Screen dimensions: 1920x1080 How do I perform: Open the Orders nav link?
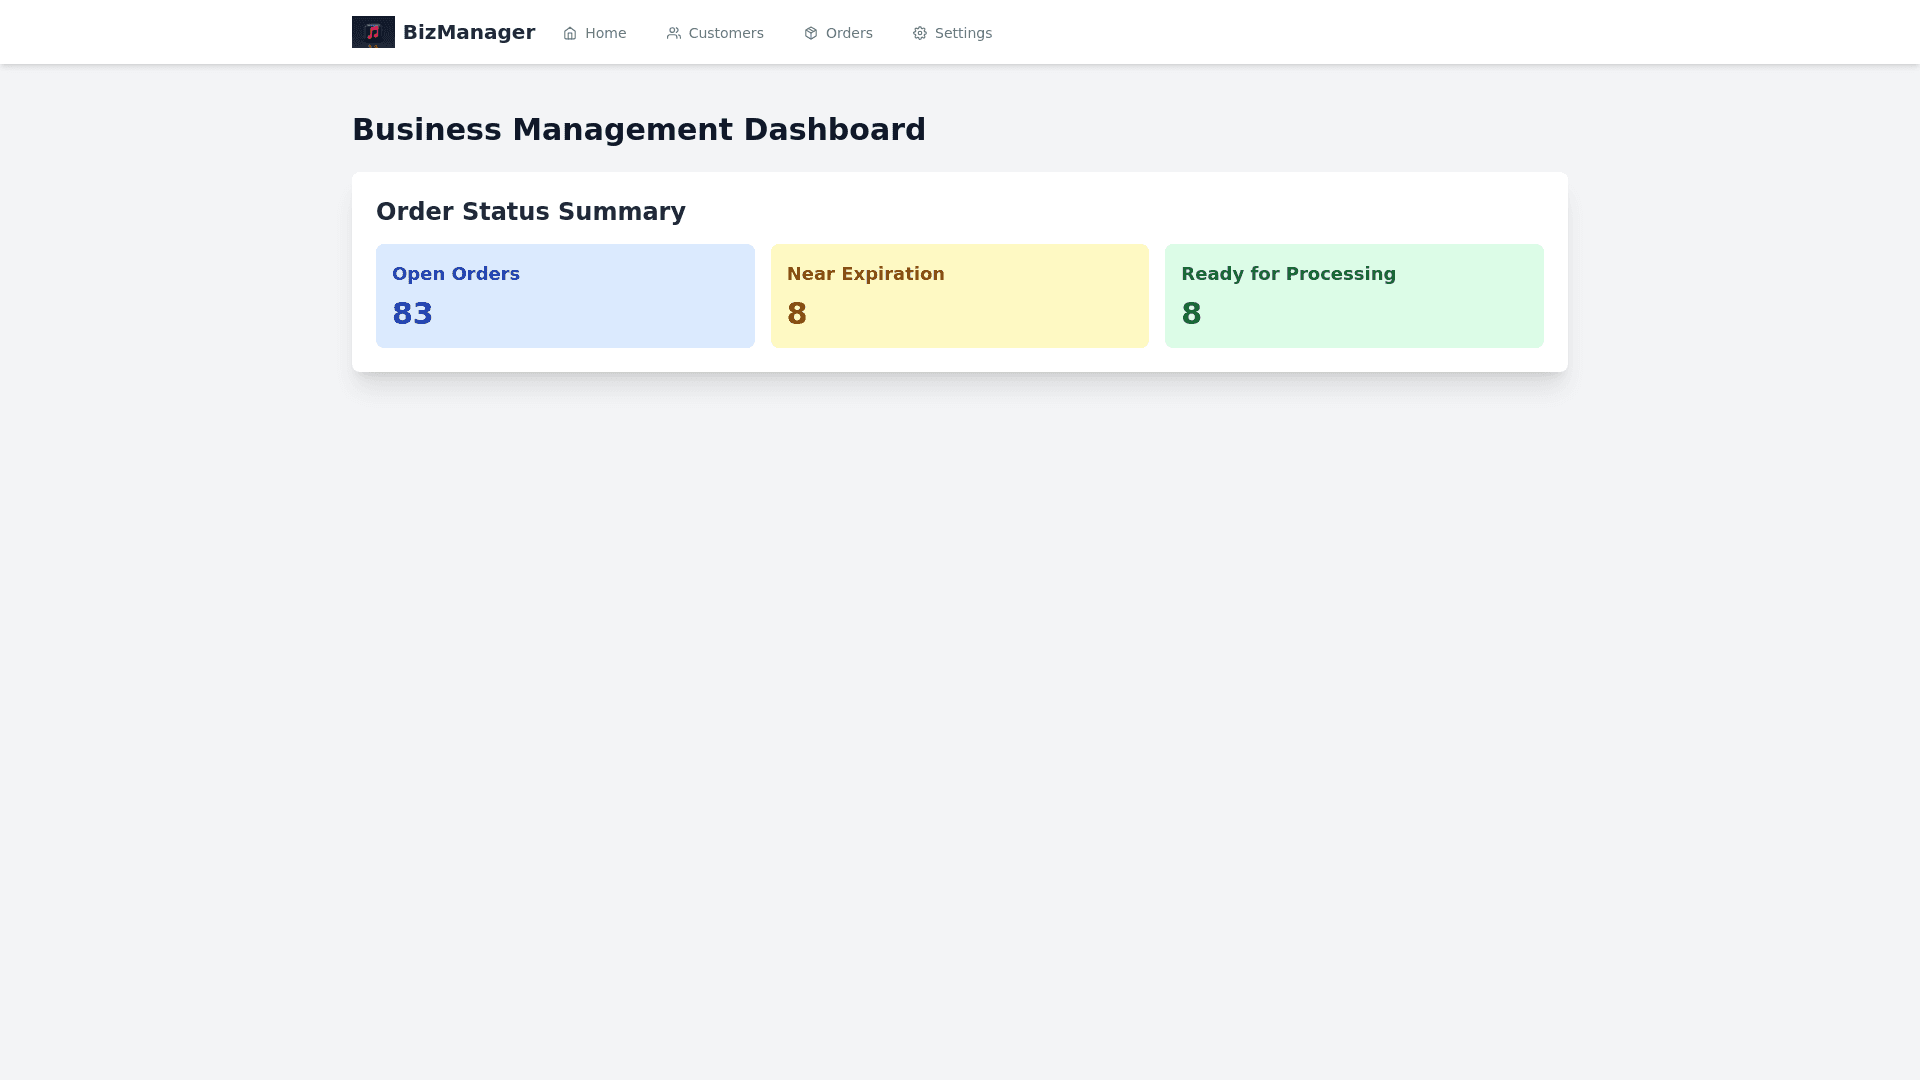pos(849,33)
